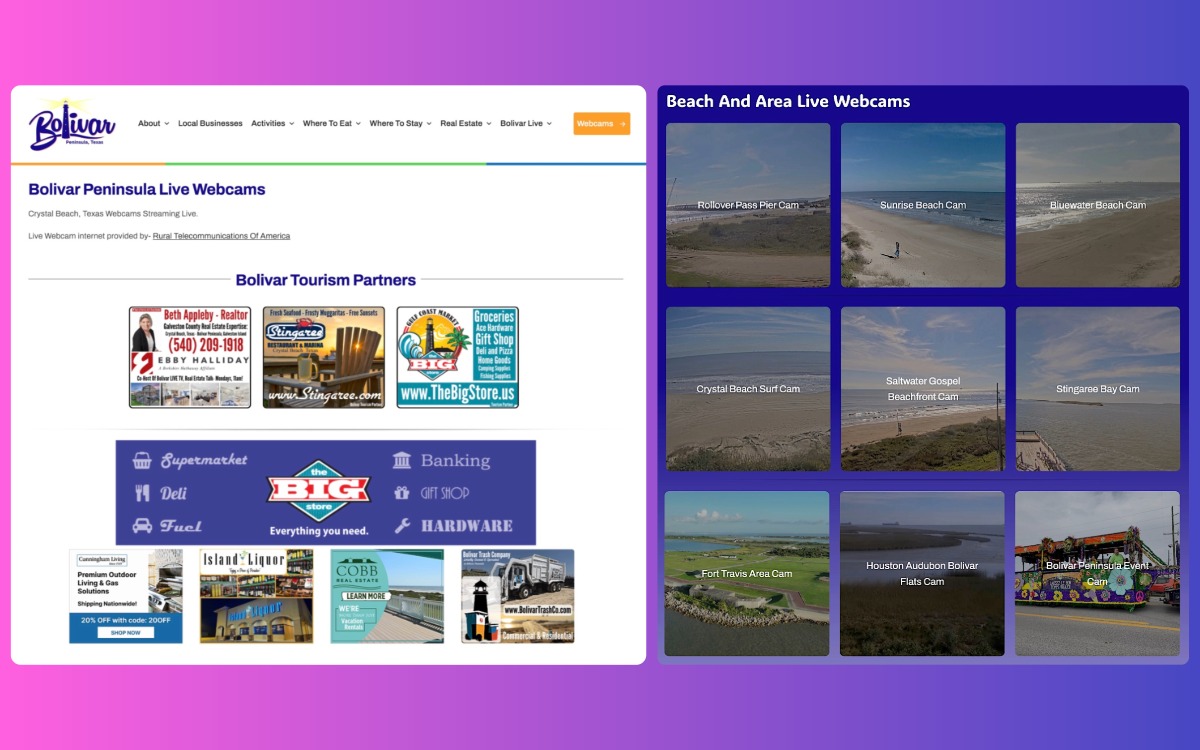The image size is (1200, 750).
Task: Open the Bluewater Beach Cam
Action: click(1097, 205)
